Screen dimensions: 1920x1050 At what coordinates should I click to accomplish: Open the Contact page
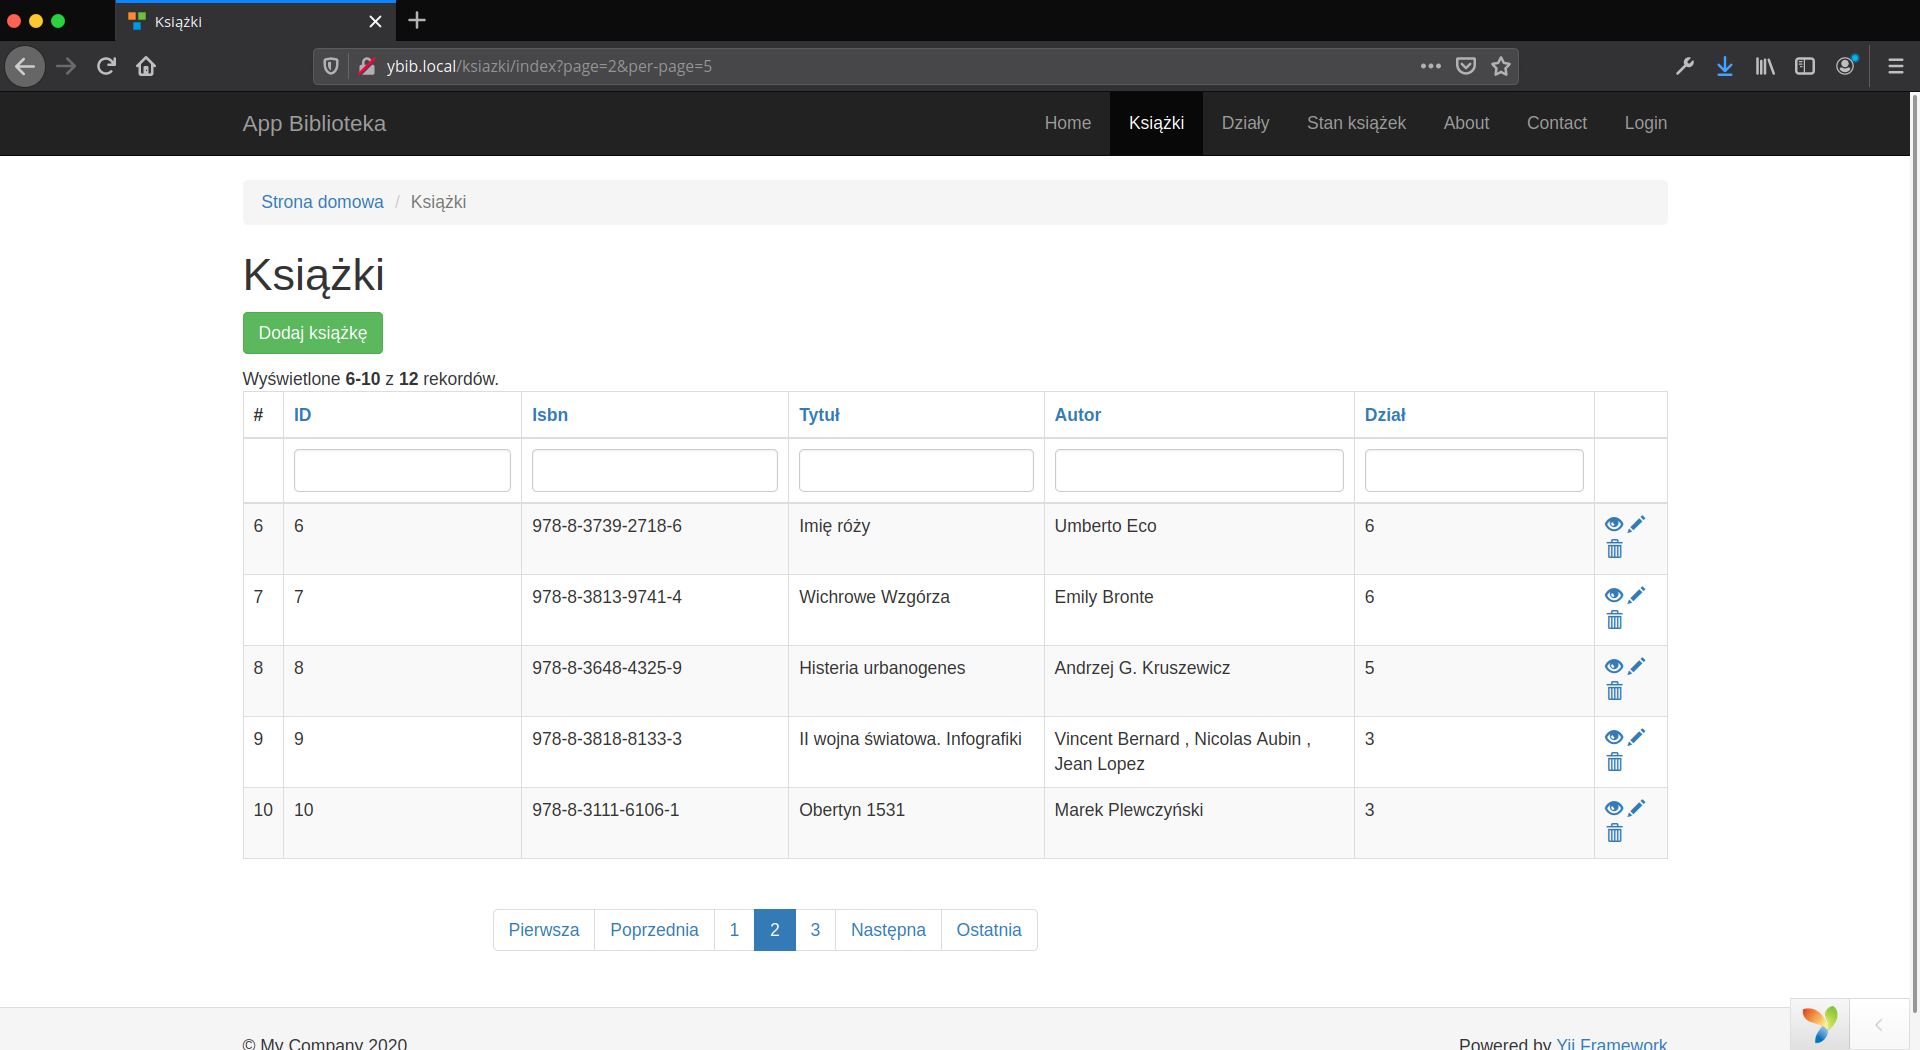point(1556,123)
